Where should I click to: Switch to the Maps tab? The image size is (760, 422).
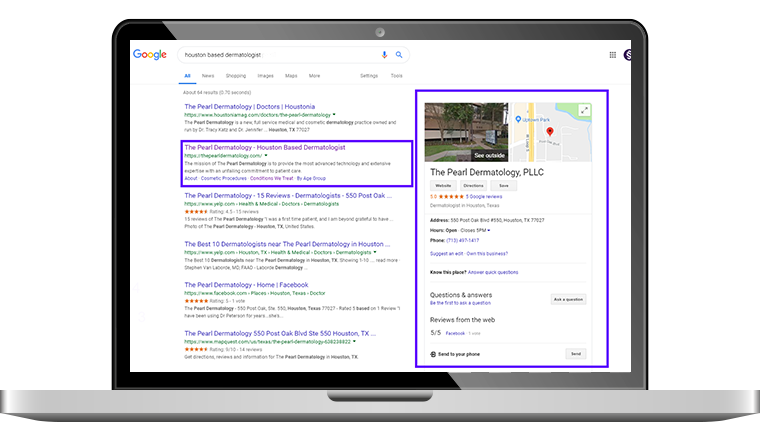coord(291,76)
